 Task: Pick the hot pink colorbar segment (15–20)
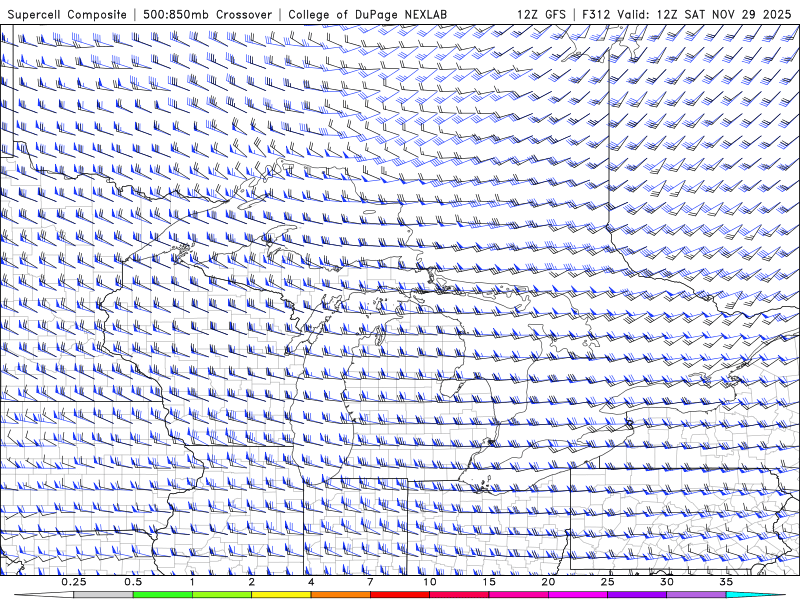click(x=518, y=595)
